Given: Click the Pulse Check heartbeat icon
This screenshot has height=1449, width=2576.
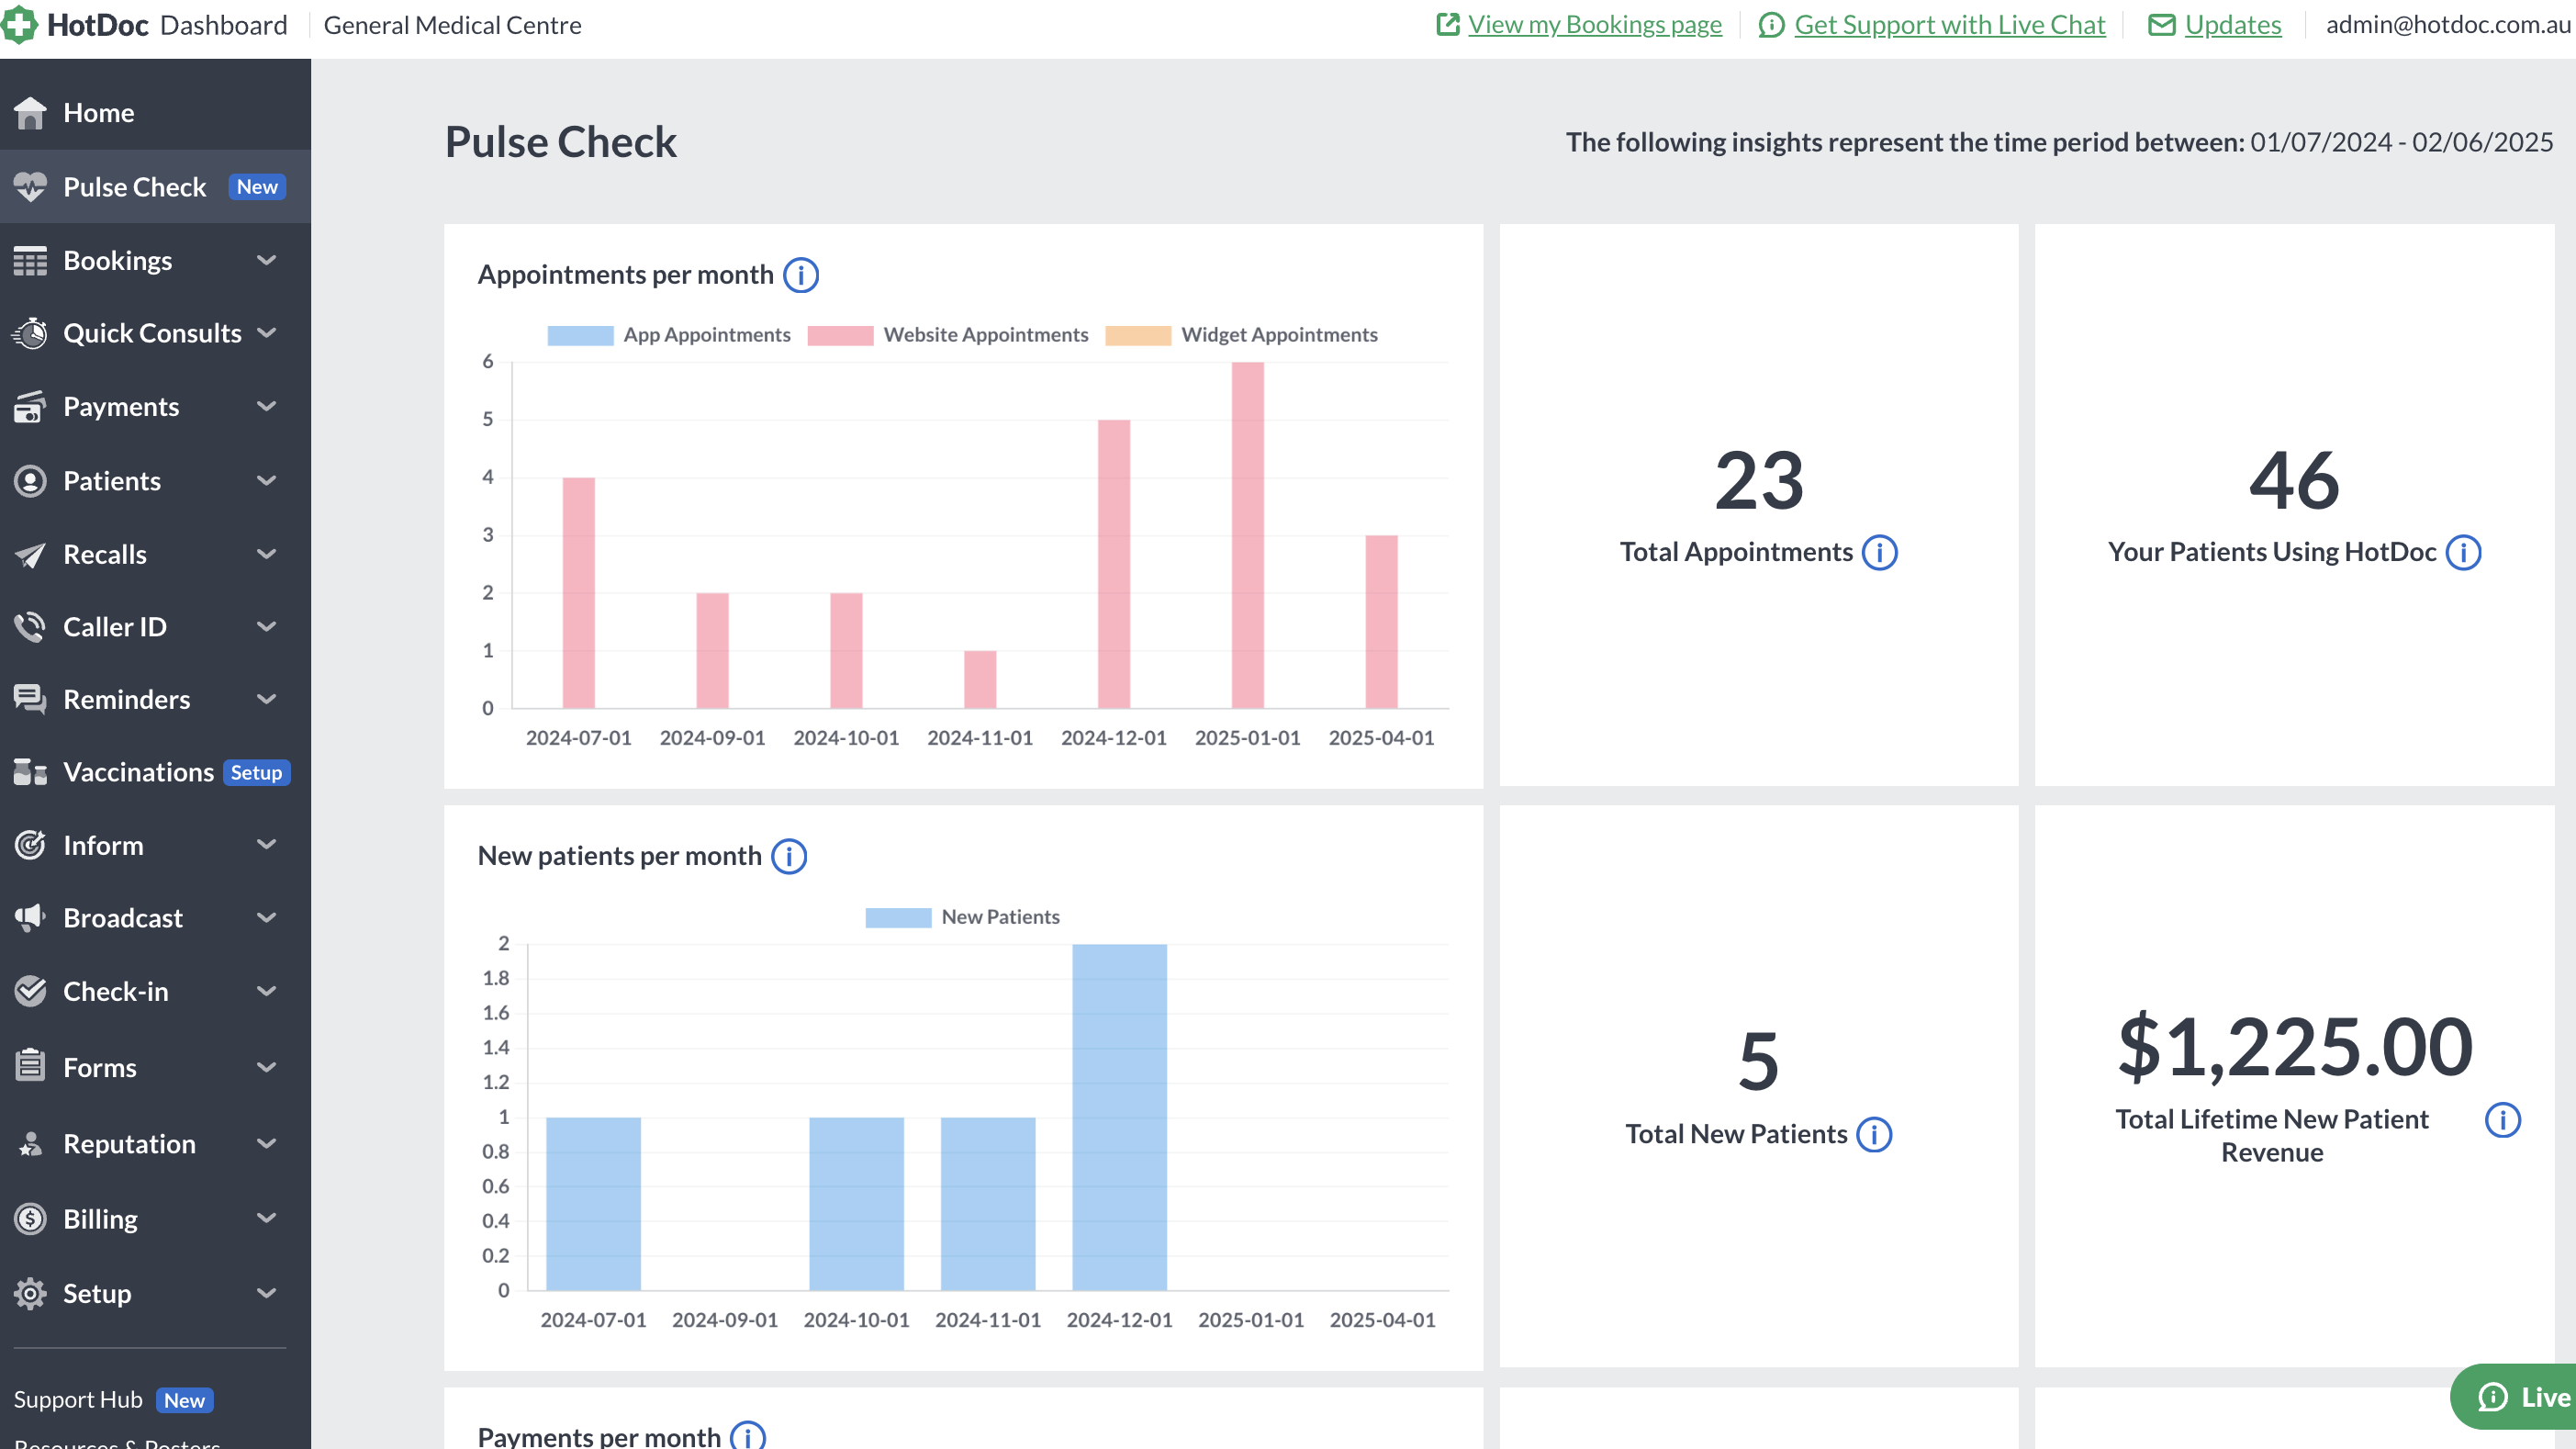Looking at the screenshot, I should coord(30,187).
